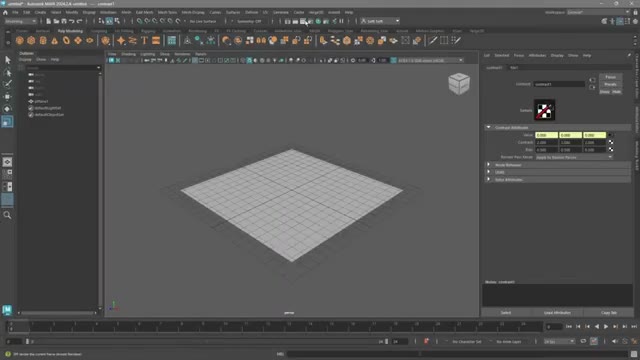Pick the Lasso select tool in toolbox
Image resolution: width=640 pixels, height=360 pixels.
(x=7, y=72)
